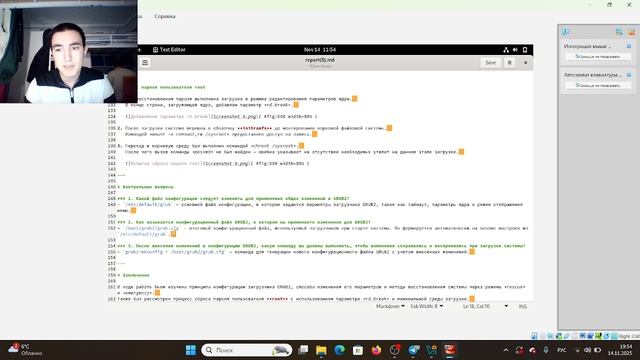Open the clock and date showing 19:54
Image resolution: width=640 pixels, height=360 pixels.
(x=620, y=350)
